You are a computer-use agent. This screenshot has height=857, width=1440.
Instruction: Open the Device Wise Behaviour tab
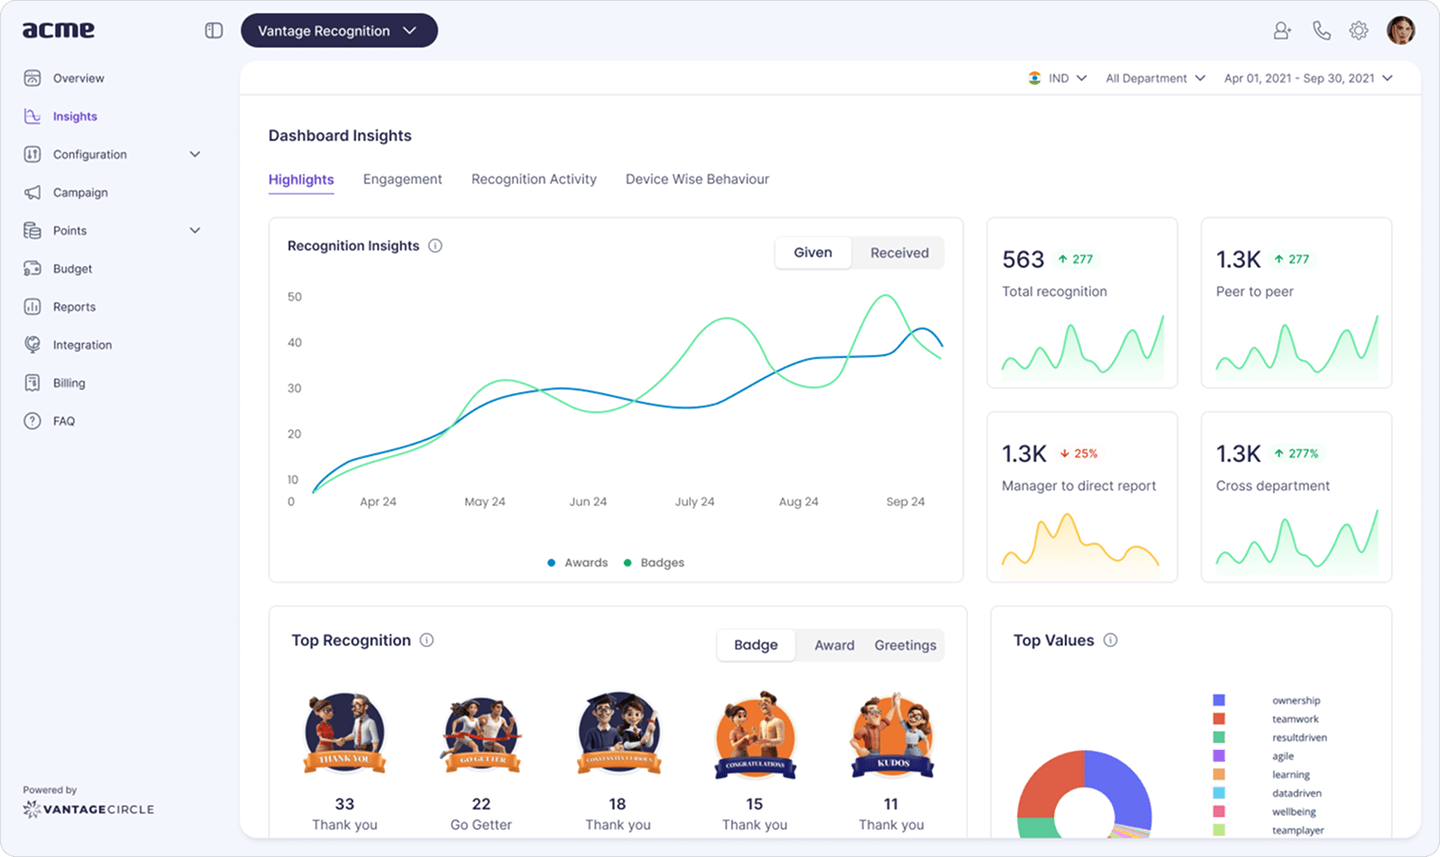697,179
